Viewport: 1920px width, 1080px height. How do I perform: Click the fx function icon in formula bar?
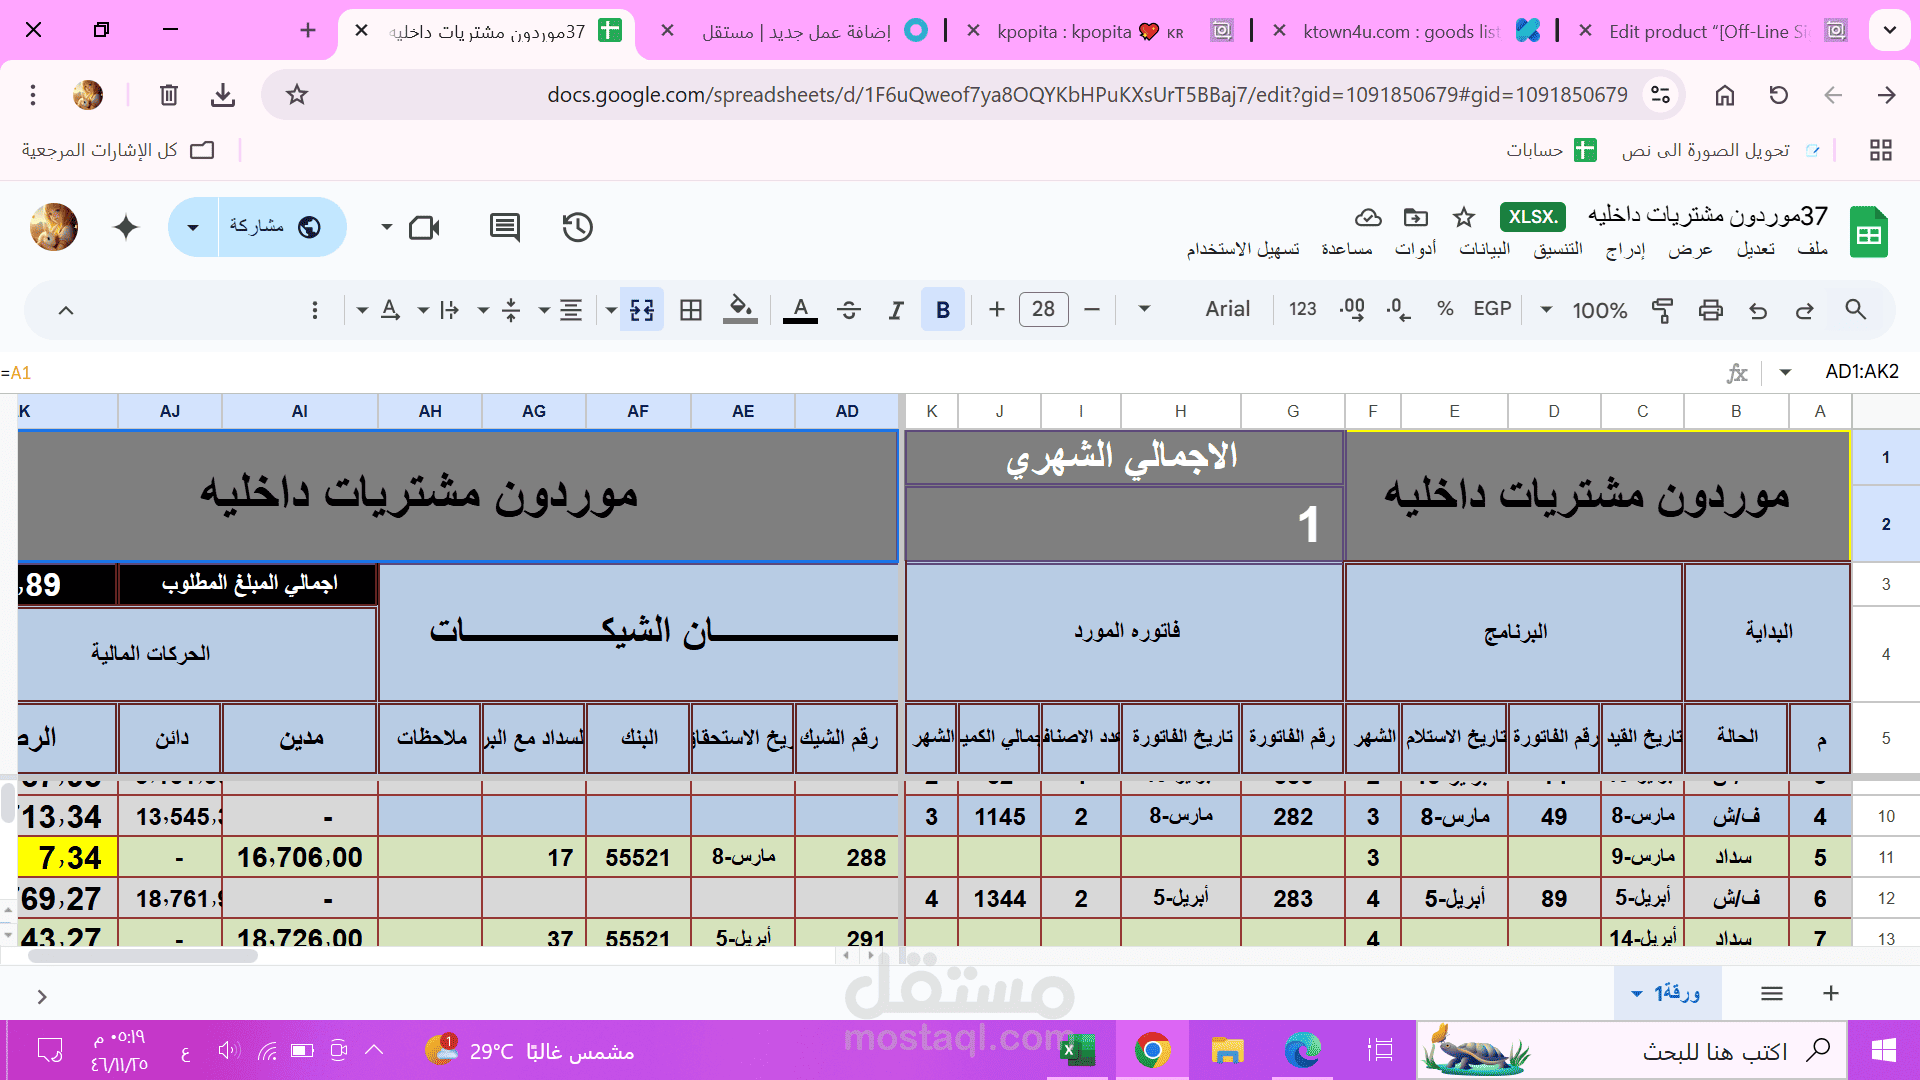(x=1737, y=373)
